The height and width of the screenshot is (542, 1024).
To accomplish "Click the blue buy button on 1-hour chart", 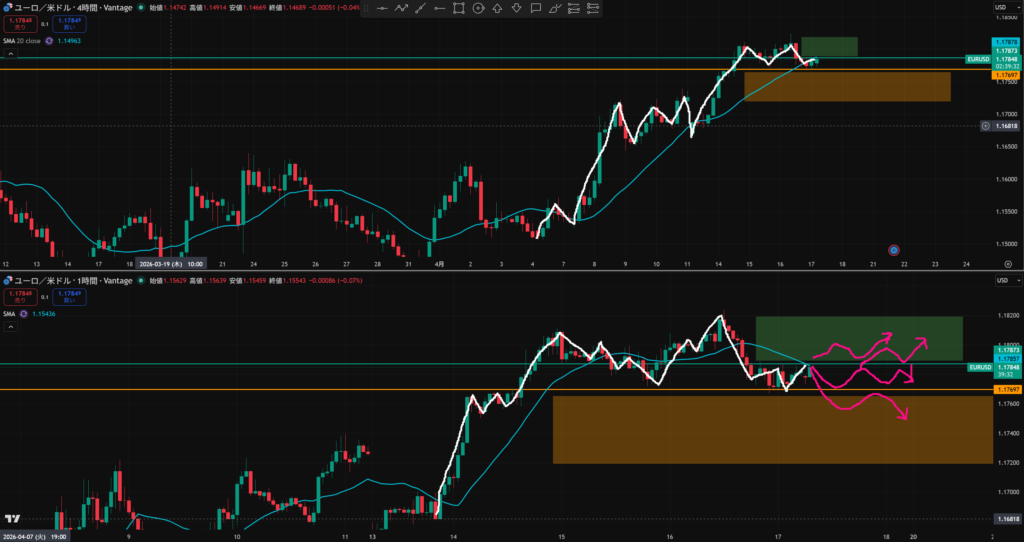I will pyautogui.click(x=67, y=297).
